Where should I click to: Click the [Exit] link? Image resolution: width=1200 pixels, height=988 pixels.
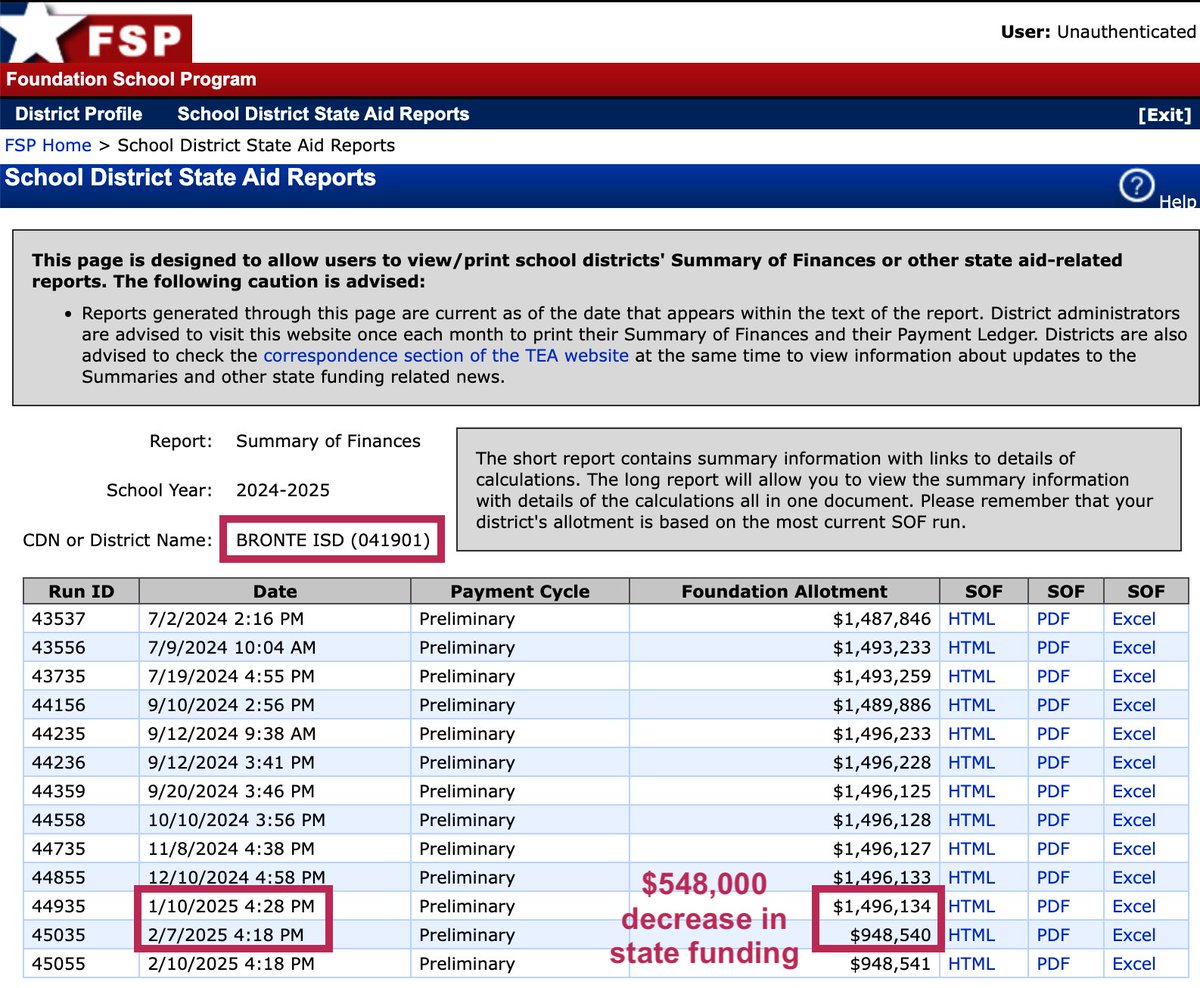(1165, 115)
